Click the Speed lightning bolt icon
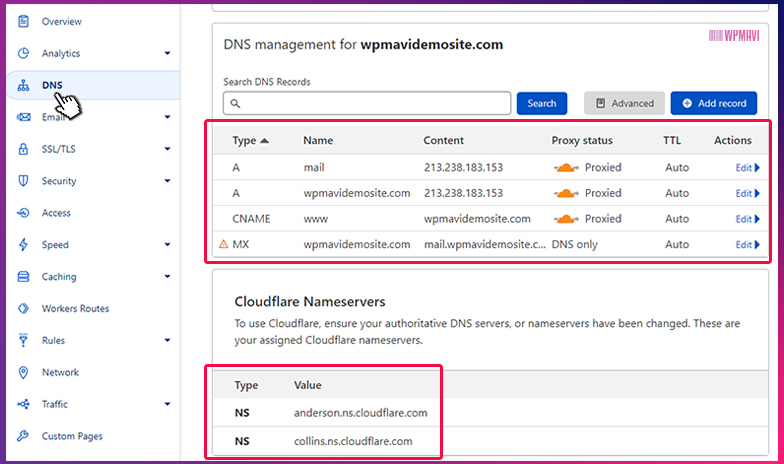Image resolution: width=784 pixels, height=464 pixels. click(x=23, y=244)
